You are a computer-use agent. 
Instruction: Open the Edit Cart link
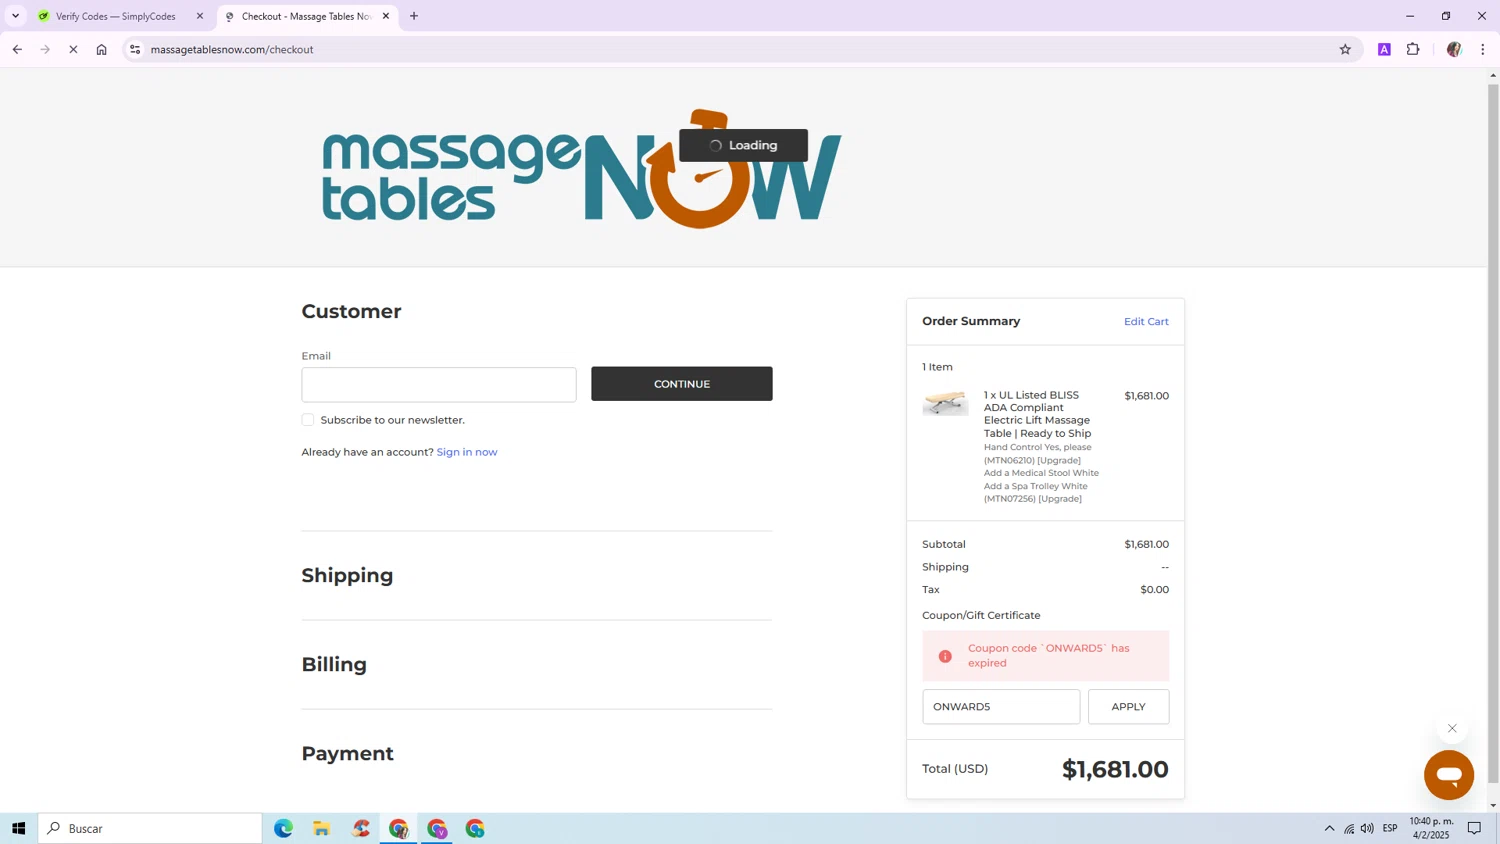pos(1146,321)
